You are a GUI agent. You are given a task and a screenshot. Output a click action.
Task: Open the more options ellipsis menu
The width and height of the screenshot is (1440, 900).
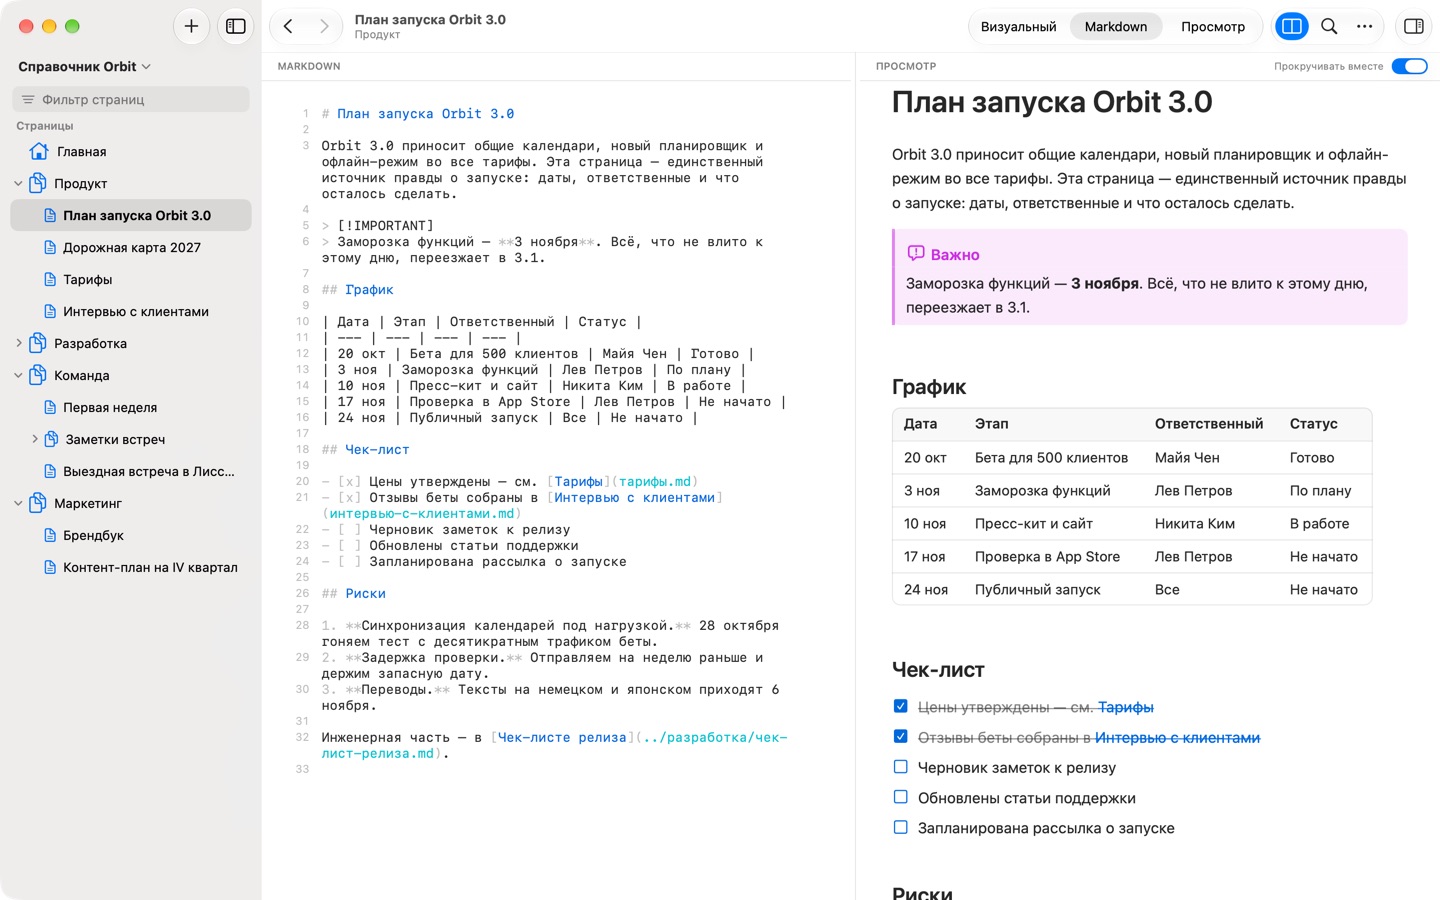1365,27
